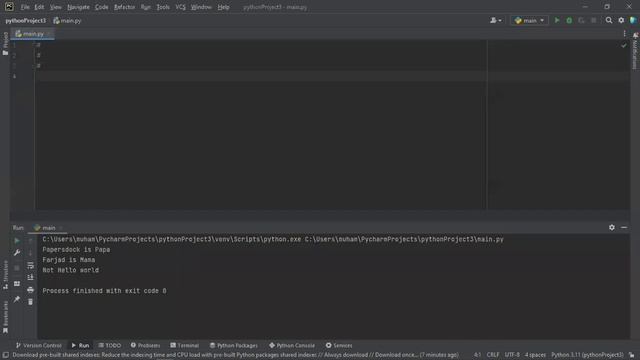Open the Python 3.11 interpreter selector
Image resolution: width=640 pixels, height=360 pixels.
point(587,355)
